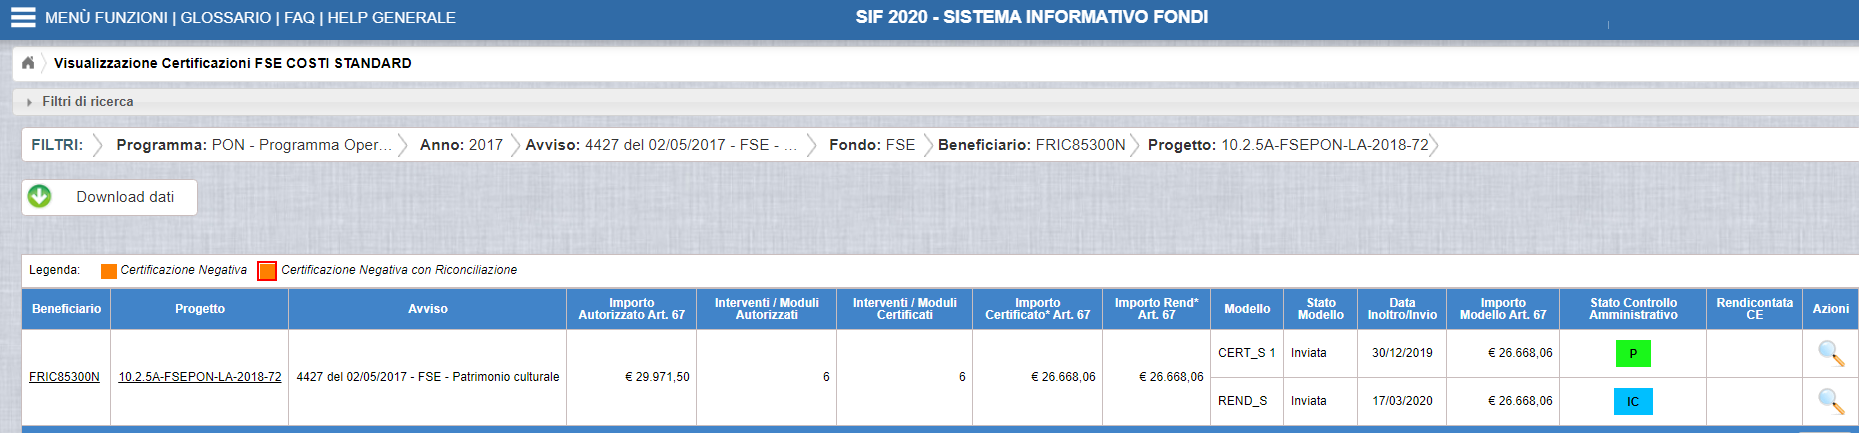1859x433 pixels.
Task: Open the hamburger menu icon
Action: click(x=23, y=17)
